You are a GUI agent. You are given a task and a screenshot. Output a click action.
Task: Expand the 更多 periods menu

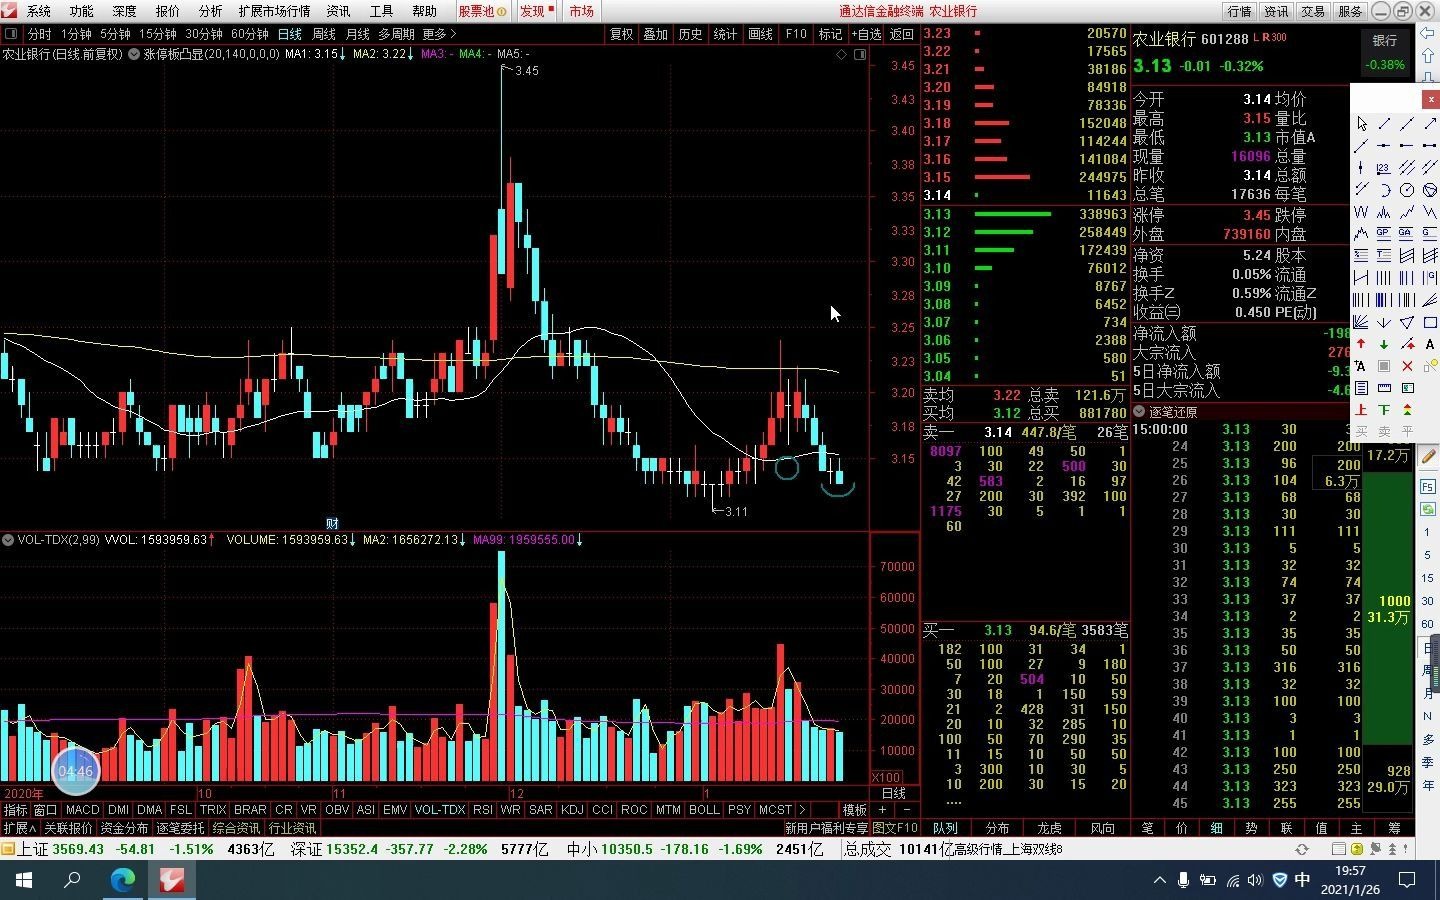439,34
